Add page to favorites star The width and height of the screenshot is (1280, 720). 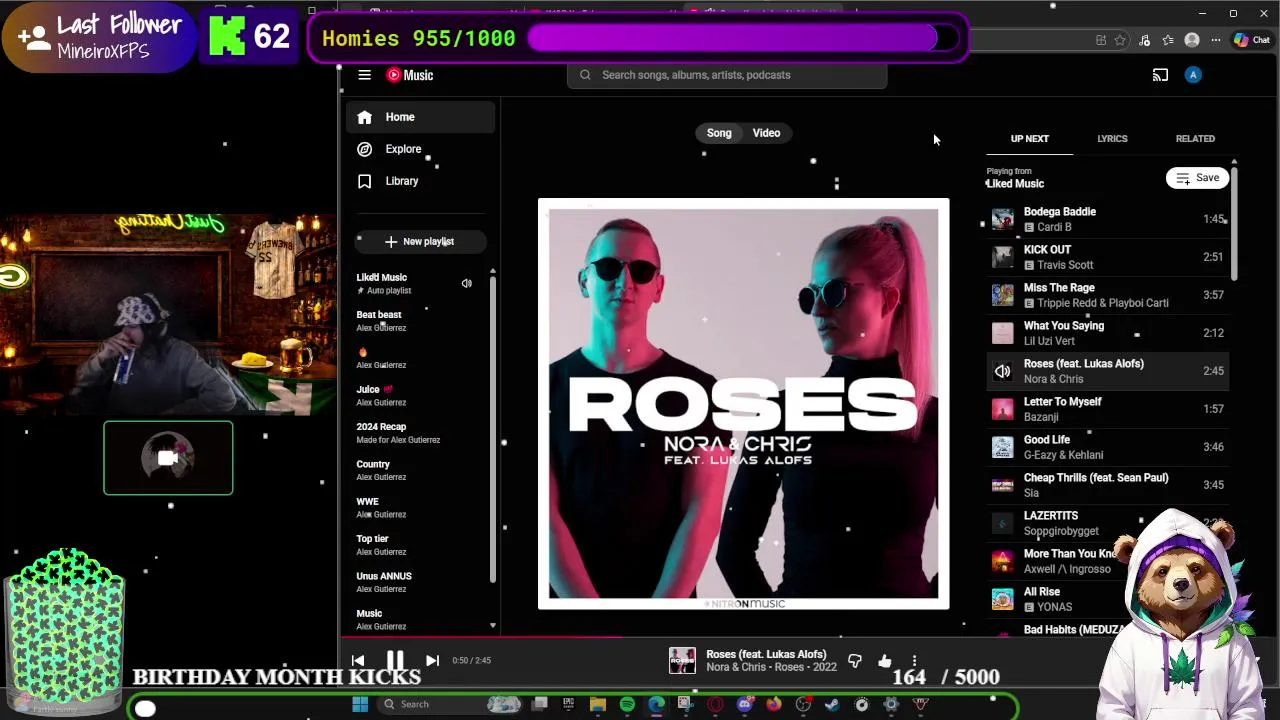tap(1120, 40)
